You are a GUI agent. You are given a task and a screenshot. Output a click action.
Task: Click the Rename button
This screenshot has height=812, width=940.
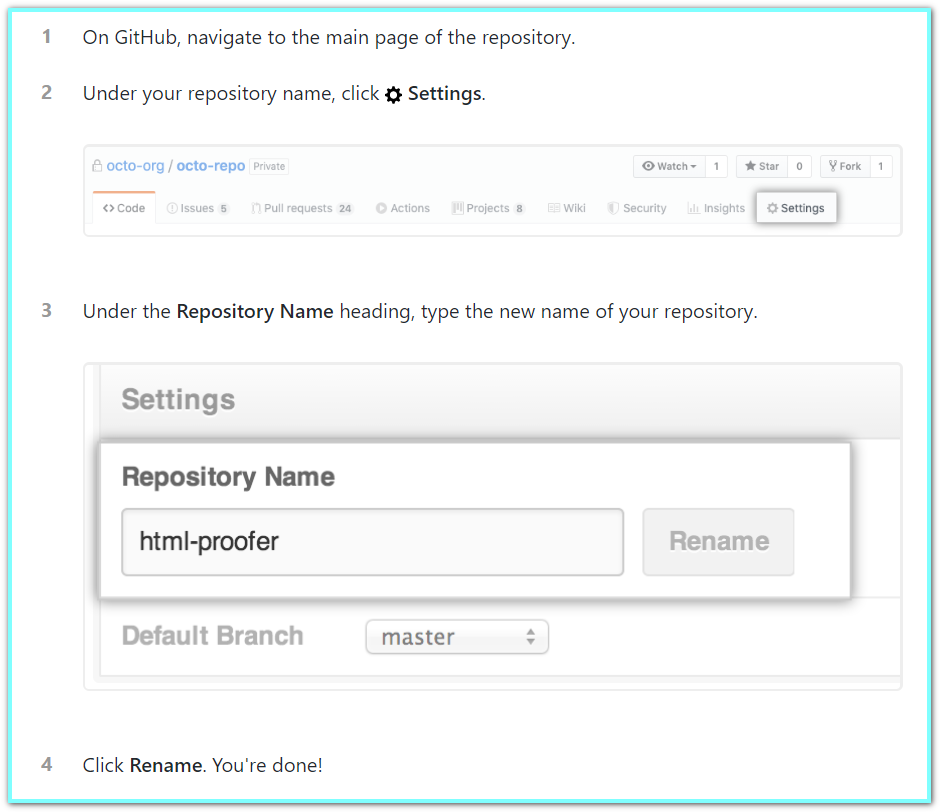pos(718,542)
